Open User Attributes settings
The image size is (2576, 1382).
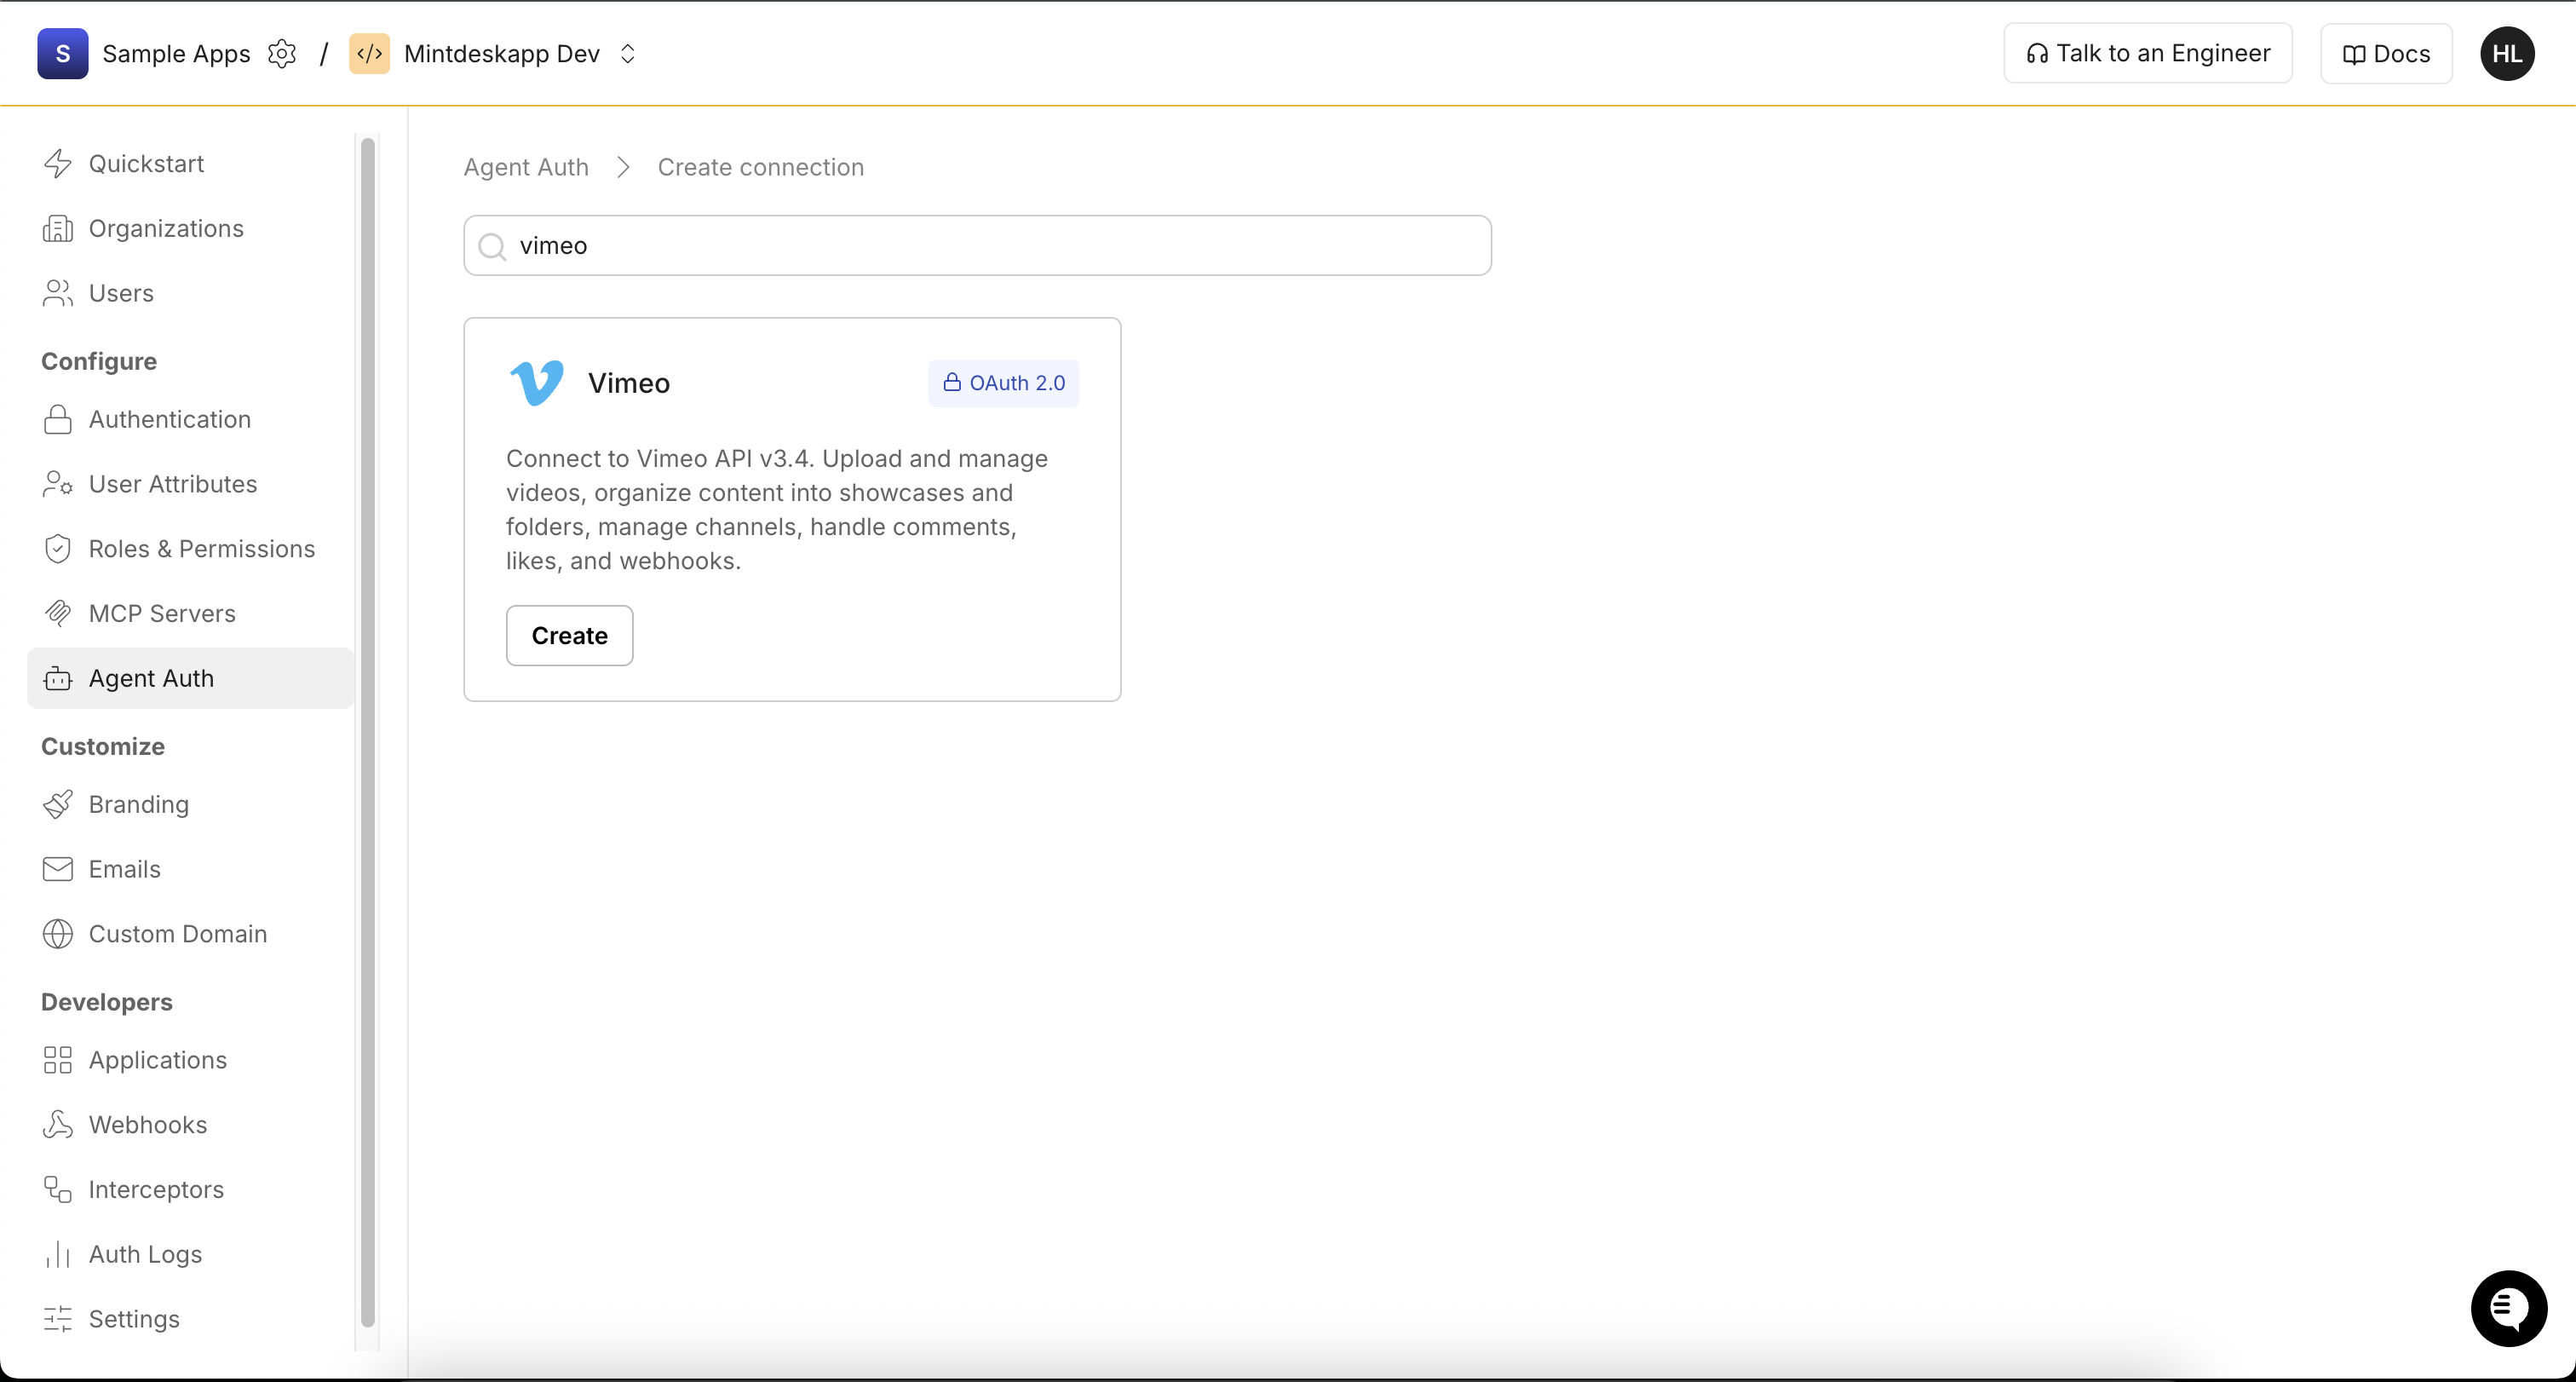point(173,483)
